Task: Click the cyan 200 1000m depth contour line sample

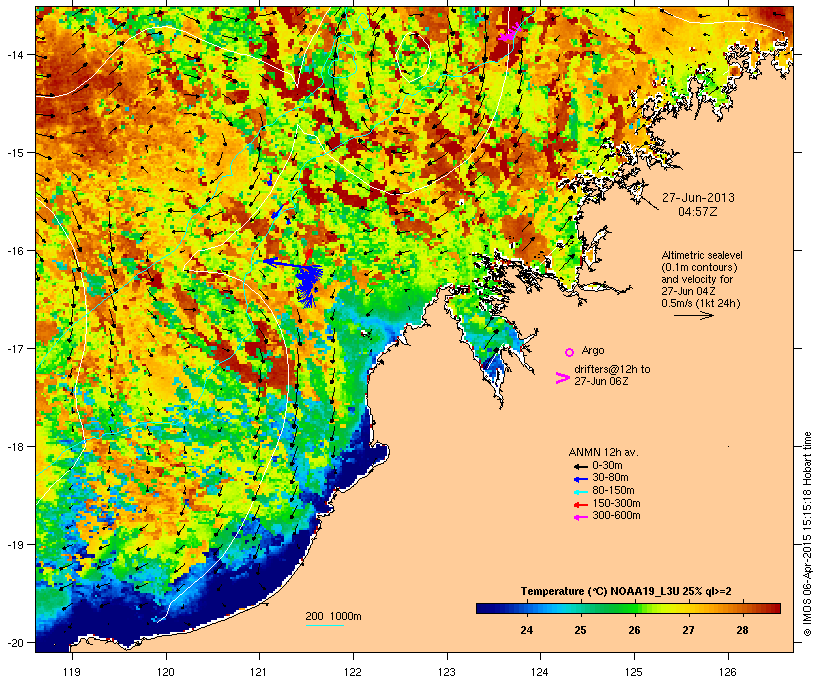Action: point(324,626)
